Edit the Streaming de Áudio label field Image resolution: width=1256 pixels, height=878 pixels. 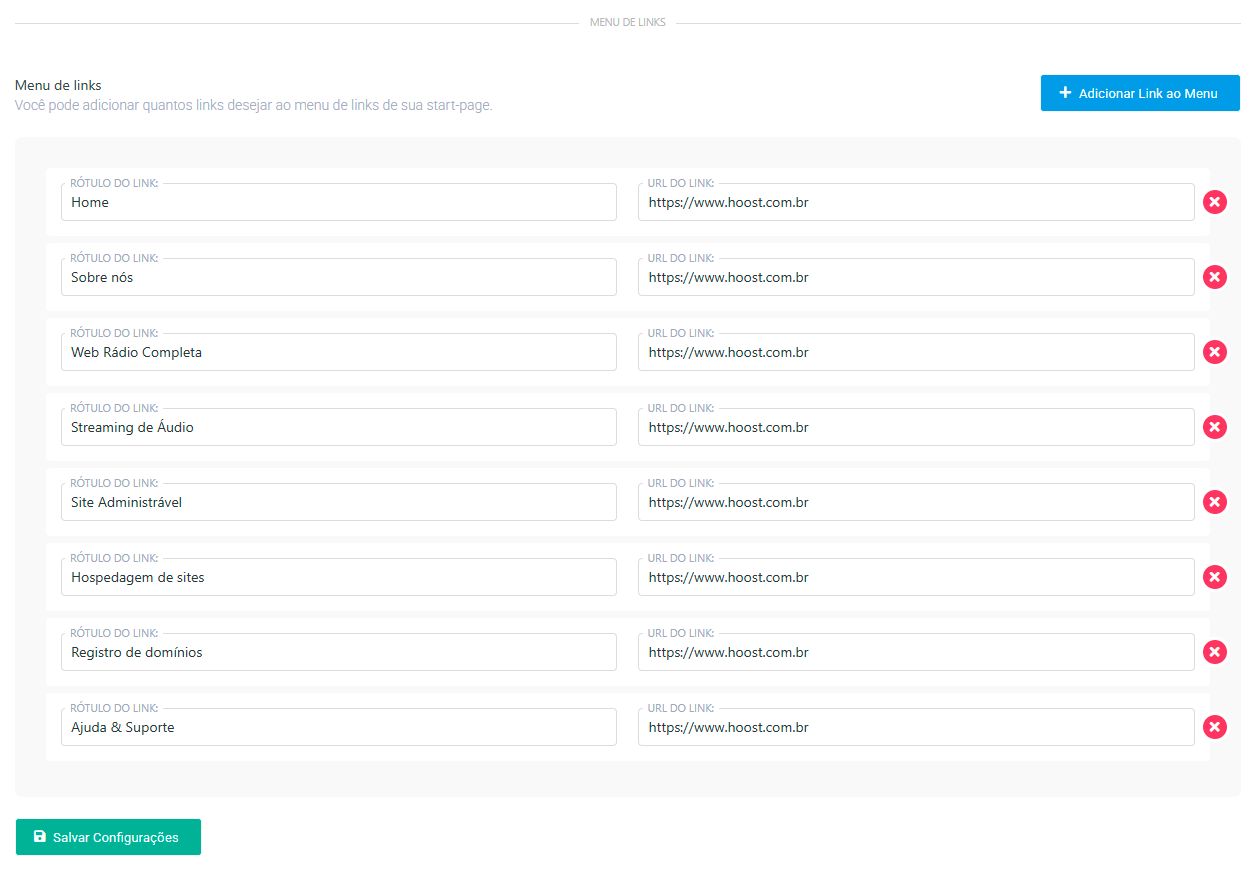[x=338, y=427]
